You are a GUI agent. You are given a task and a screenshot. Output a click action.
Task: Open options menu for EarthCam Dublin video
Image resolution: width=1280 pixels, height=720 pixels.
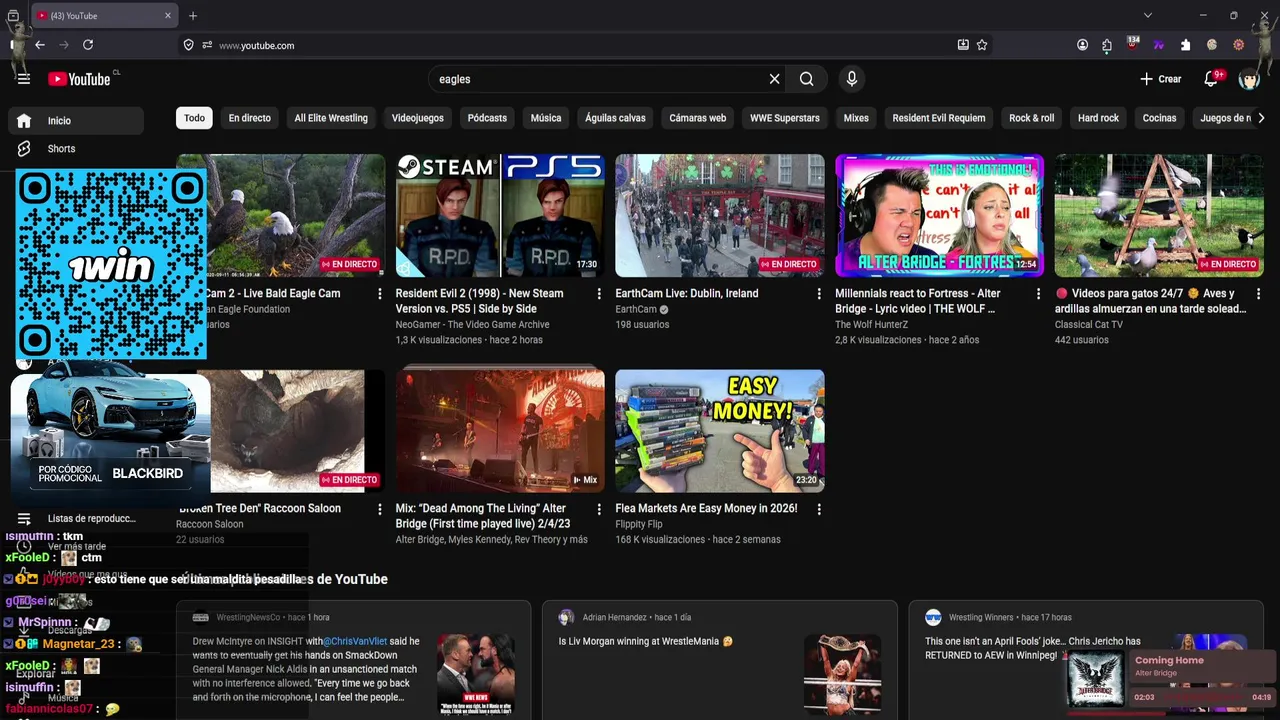(819, 294)
